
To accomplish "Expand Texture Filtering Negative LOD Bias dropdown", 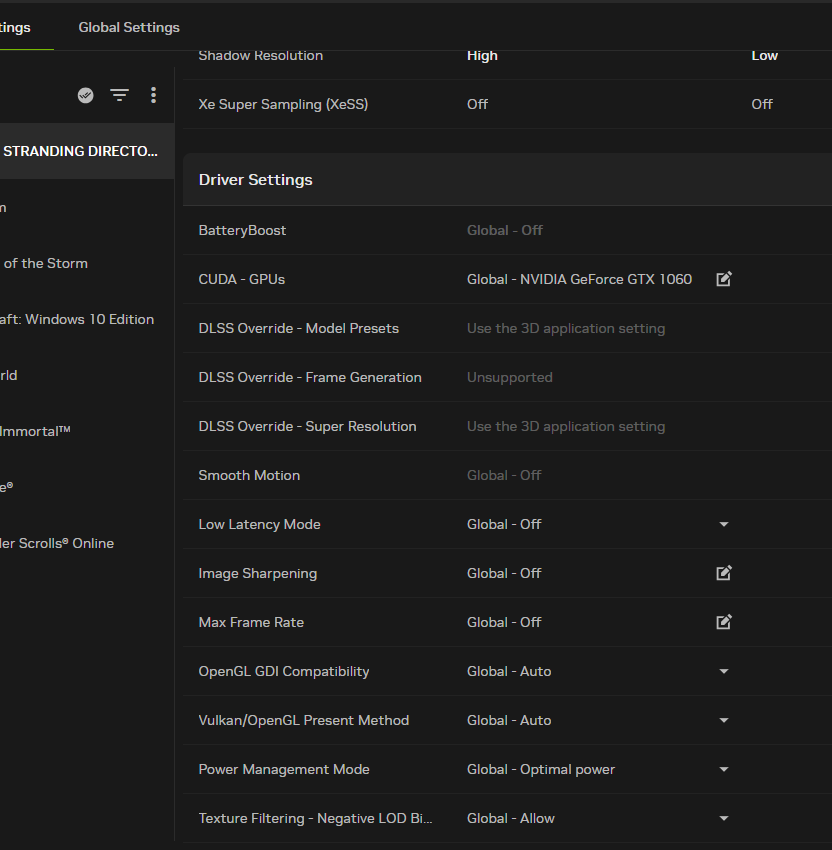I will (x=724, y=818).
